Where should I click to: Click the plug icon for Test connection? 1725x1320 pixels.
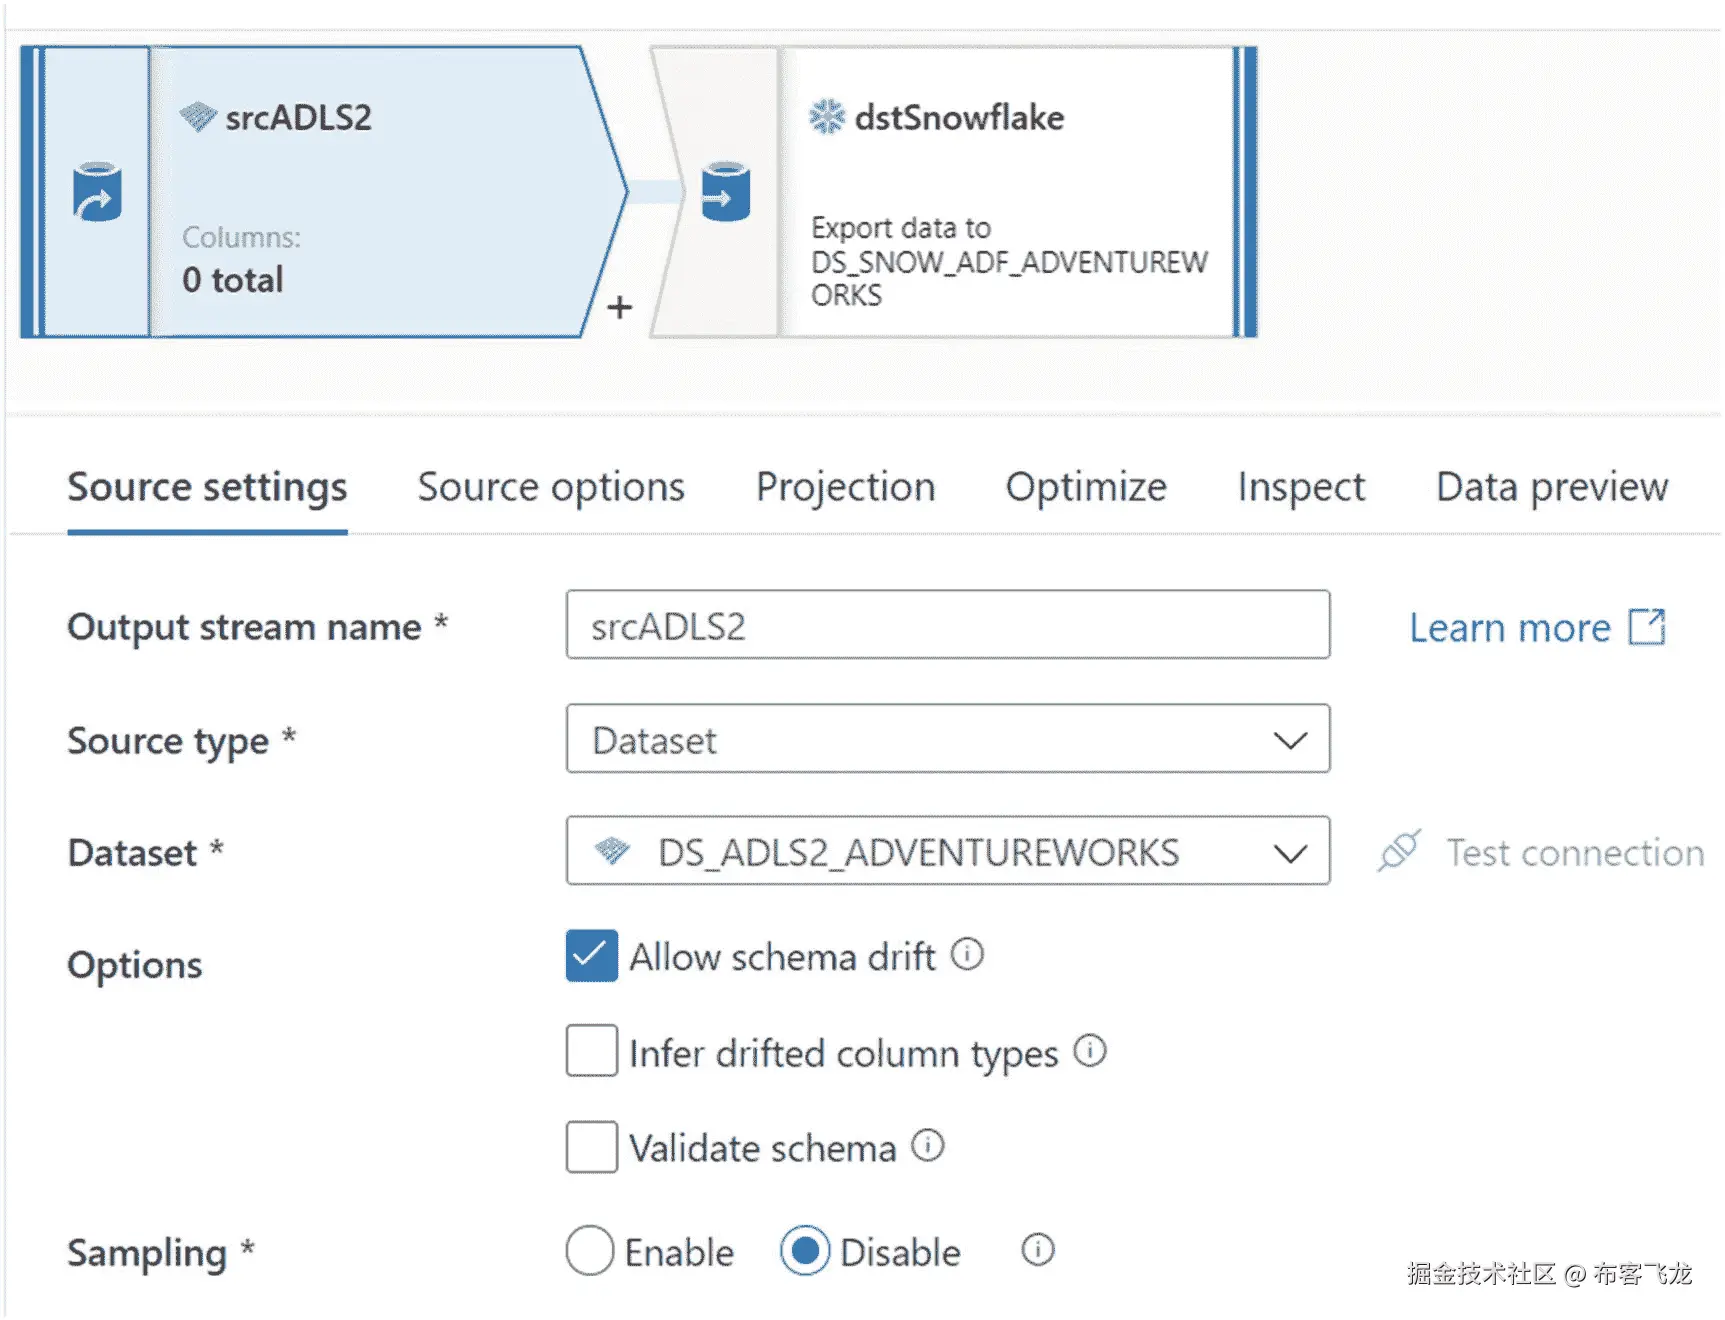click(1399, 851)
